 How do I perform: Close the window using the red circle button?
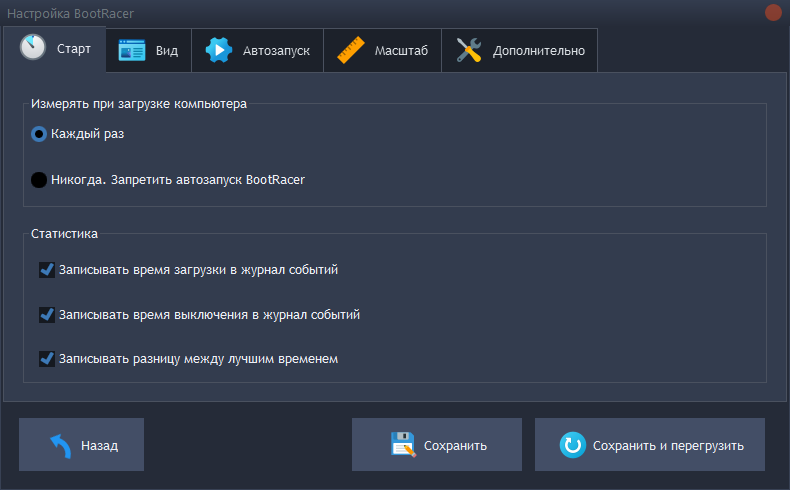(x=773, y=13)
